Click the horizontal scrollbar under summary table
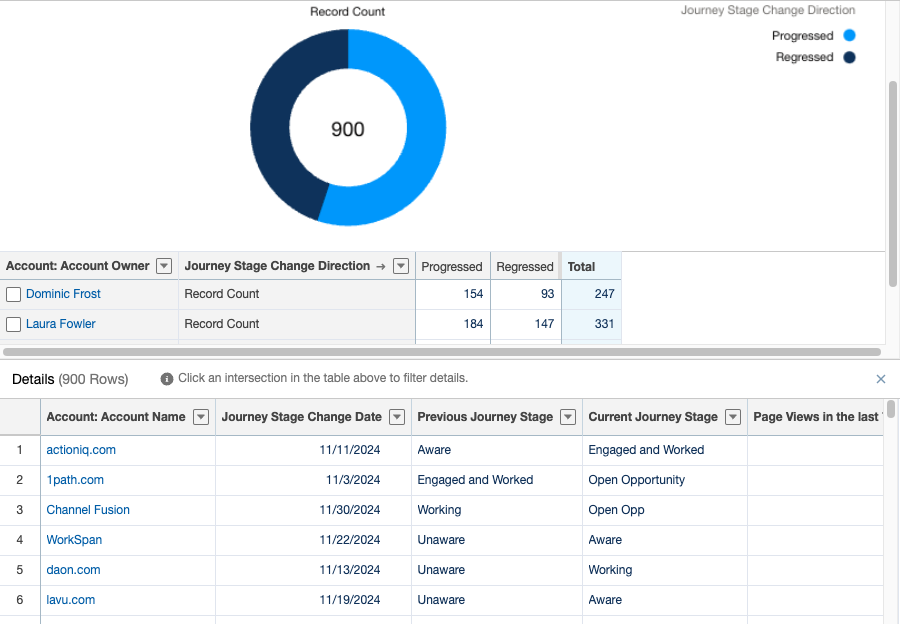Screen dimensions: 900x624 [x=440, y=352]
